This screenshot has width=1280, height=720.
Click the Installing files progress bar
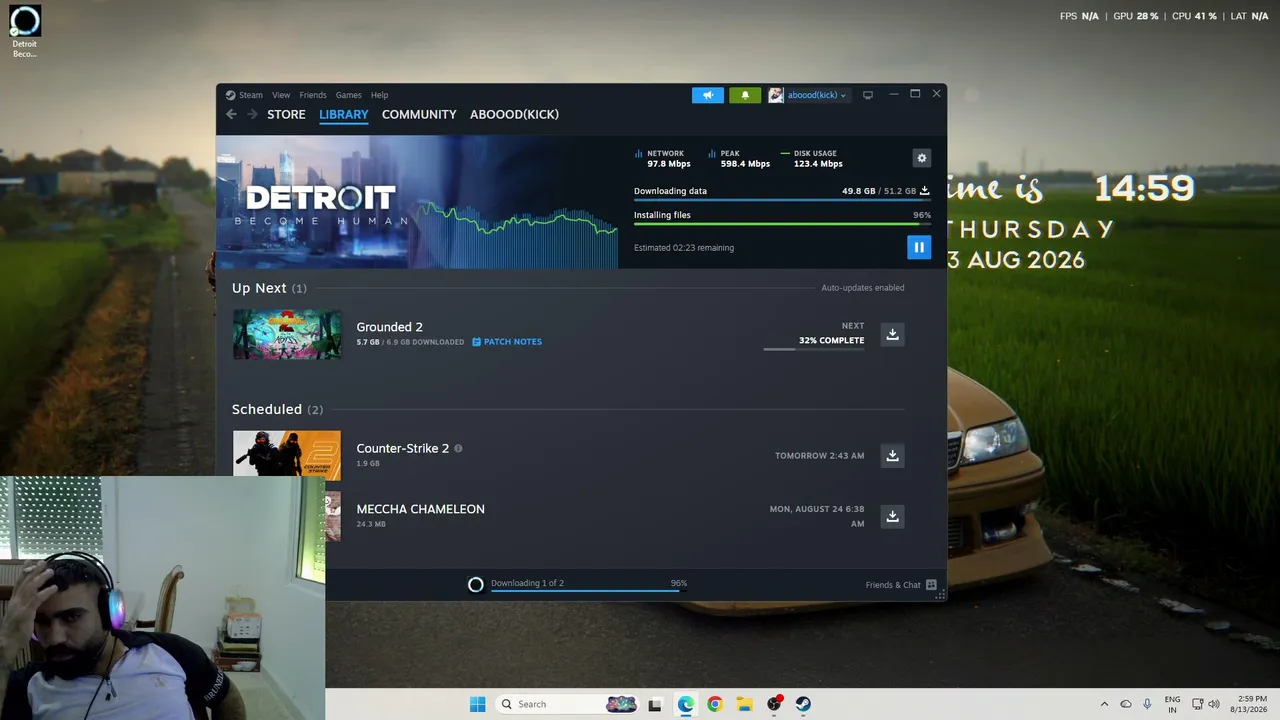point(782,224)
